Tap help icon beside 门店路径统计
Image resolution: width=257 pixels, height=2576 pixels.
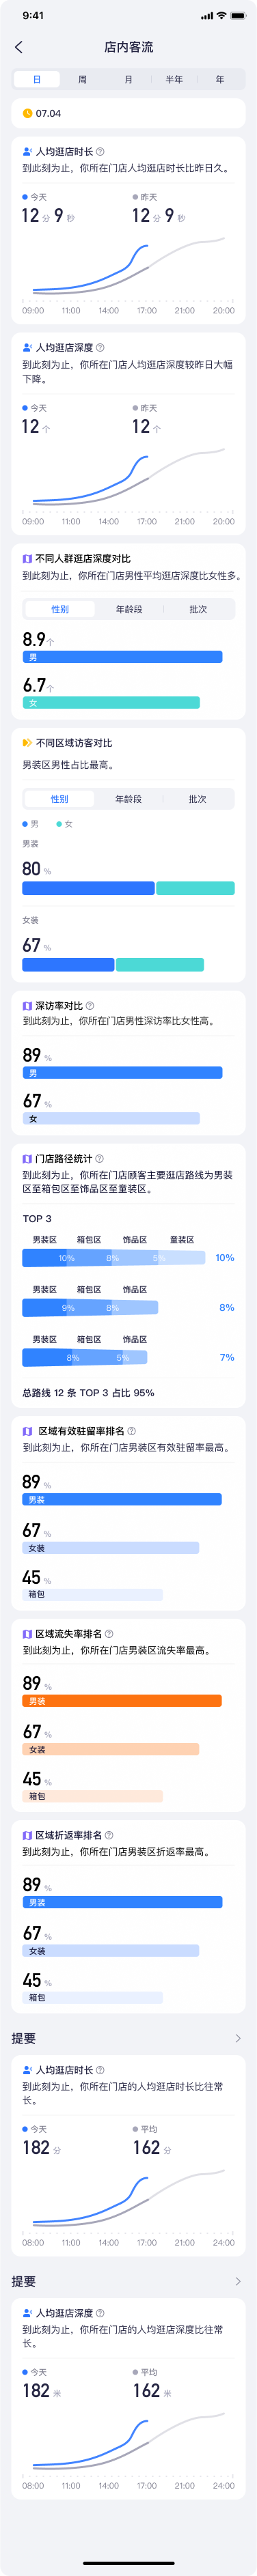click(99, 1159)
